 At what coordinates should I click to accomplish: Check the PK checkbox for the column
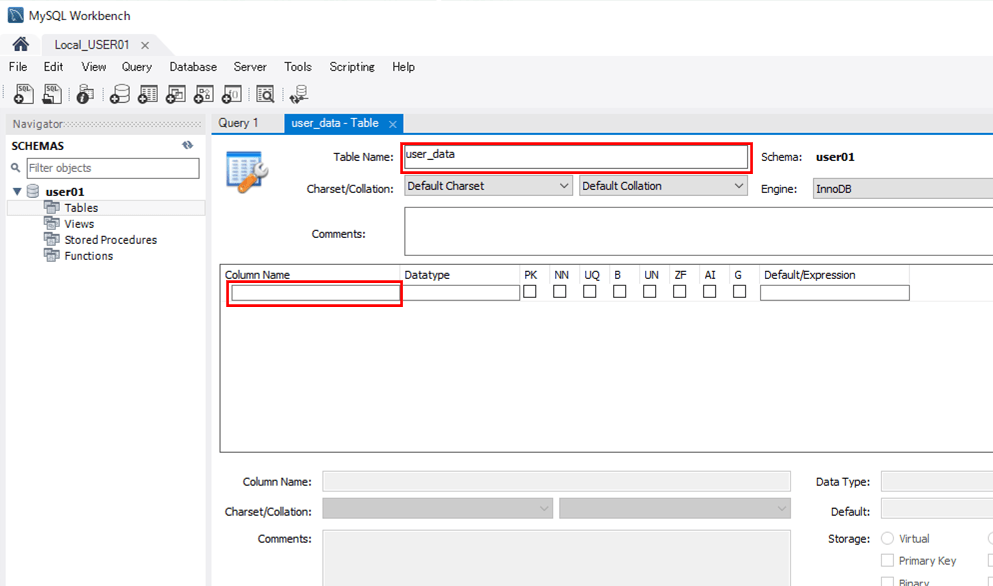530,292
